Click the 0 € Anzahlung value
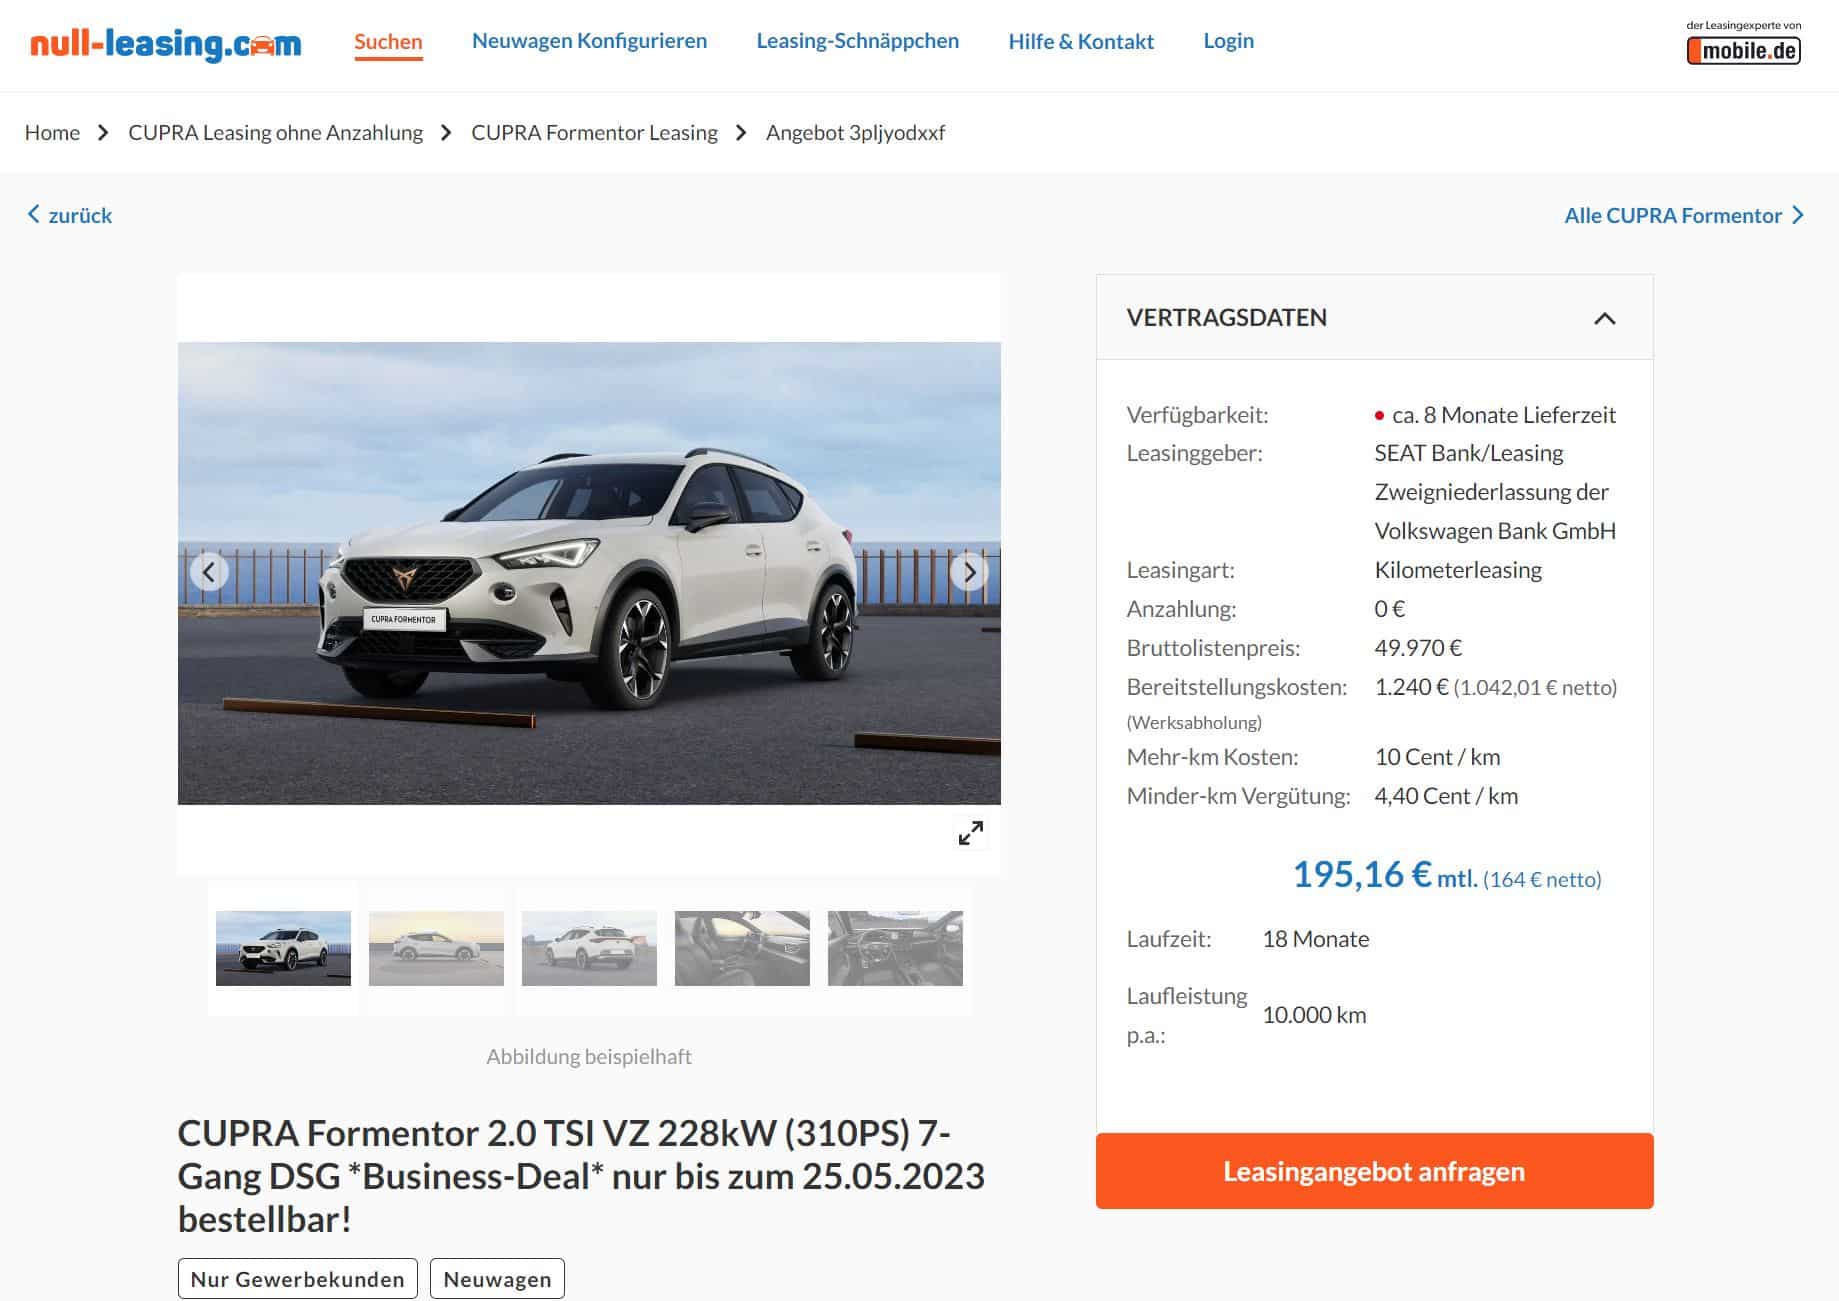The image size is (1839, 1301). pos(1389,609)
